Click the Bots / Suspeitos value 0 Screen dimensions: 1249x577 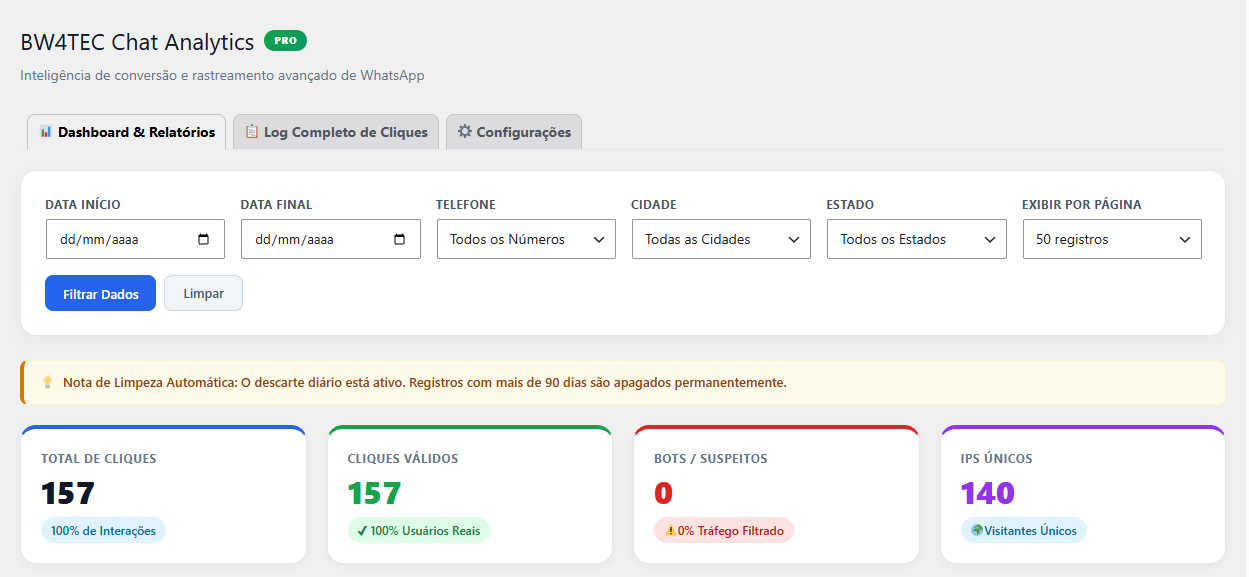tap(664, 494)
